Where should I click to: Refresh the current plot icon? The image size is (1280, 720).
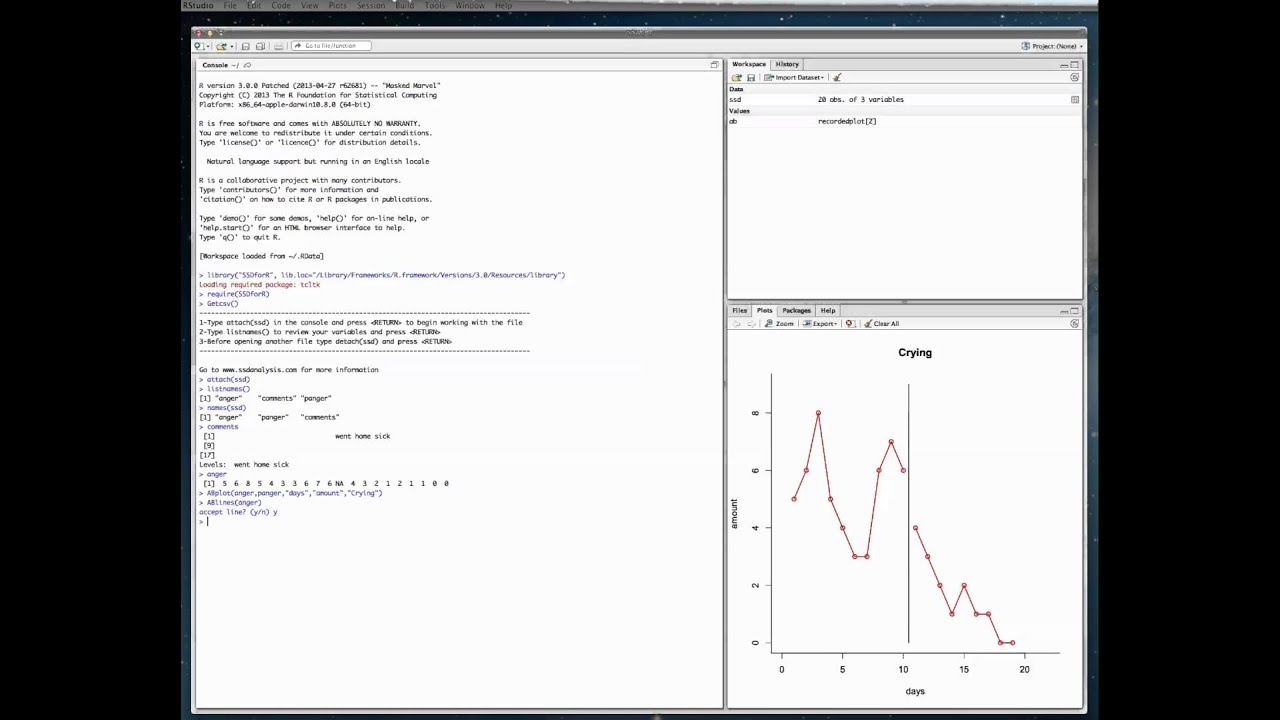click(x=1075, y=324)
